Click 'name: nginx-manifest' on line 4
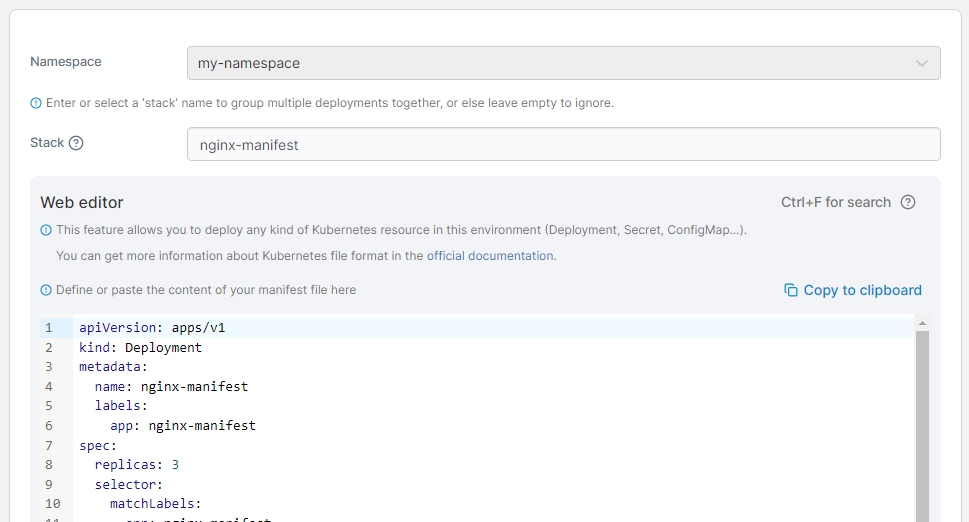Image resolution: width=969 pixels, height=522 pixels. click(171, 386)
